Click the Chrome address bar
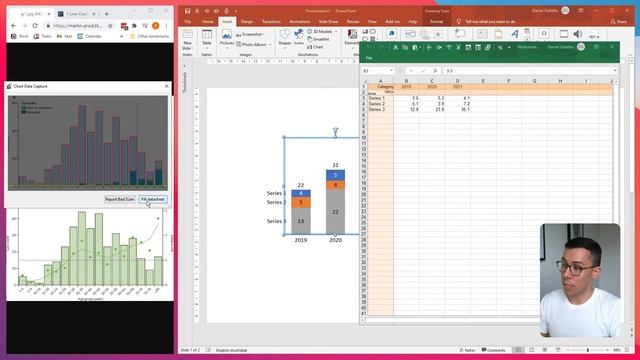Viewport: 640px width, 360px height. pos(78,26)
